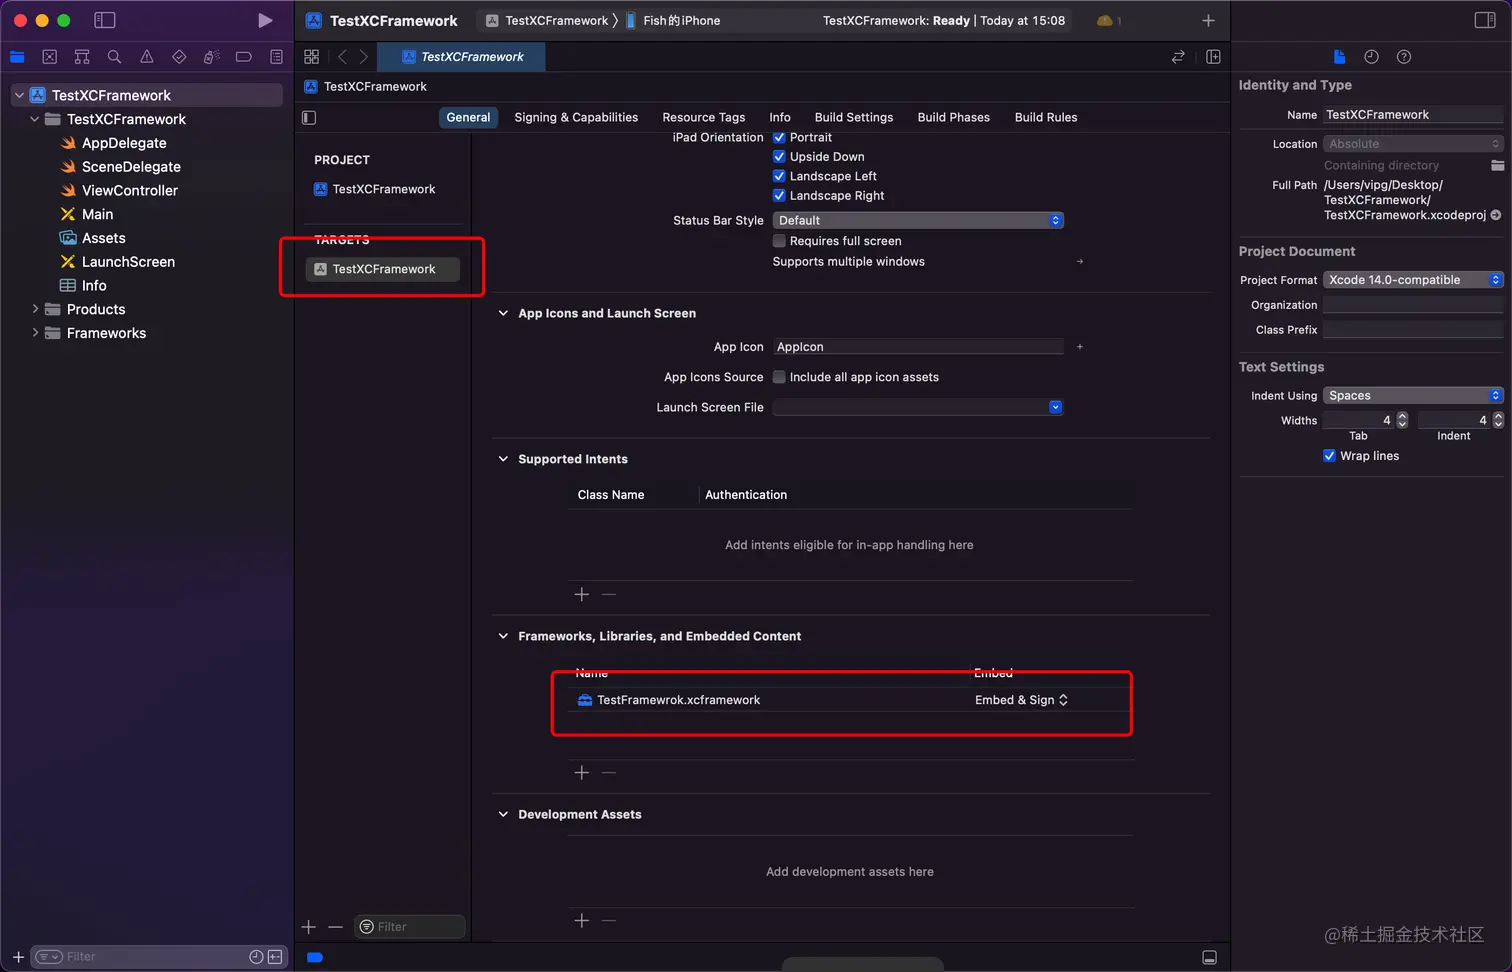Run the project with the play button
The height and width of the screenshot is (972, 1512).
tap(265, 20)
